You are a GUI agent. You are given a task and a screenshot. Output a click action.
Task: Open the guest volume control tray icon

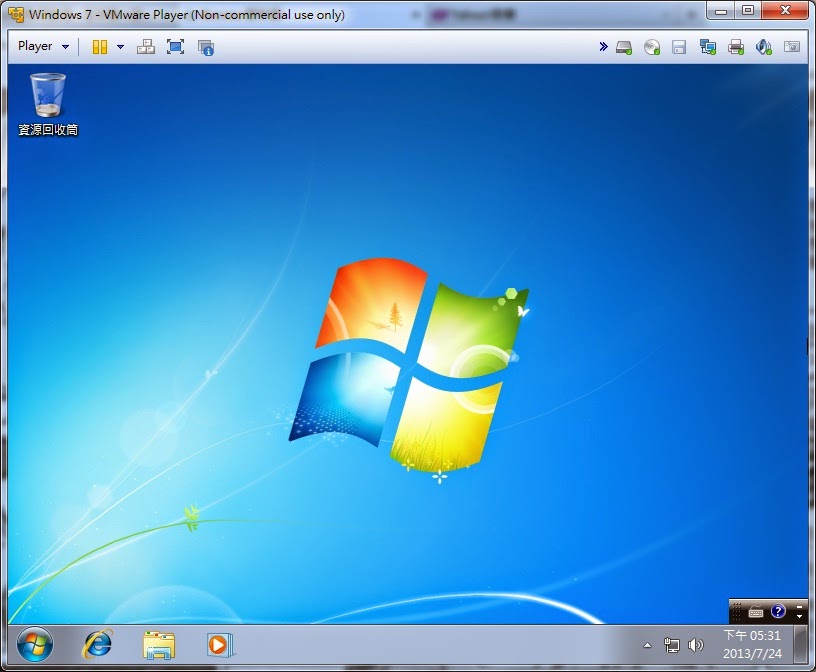coord(695,645)
